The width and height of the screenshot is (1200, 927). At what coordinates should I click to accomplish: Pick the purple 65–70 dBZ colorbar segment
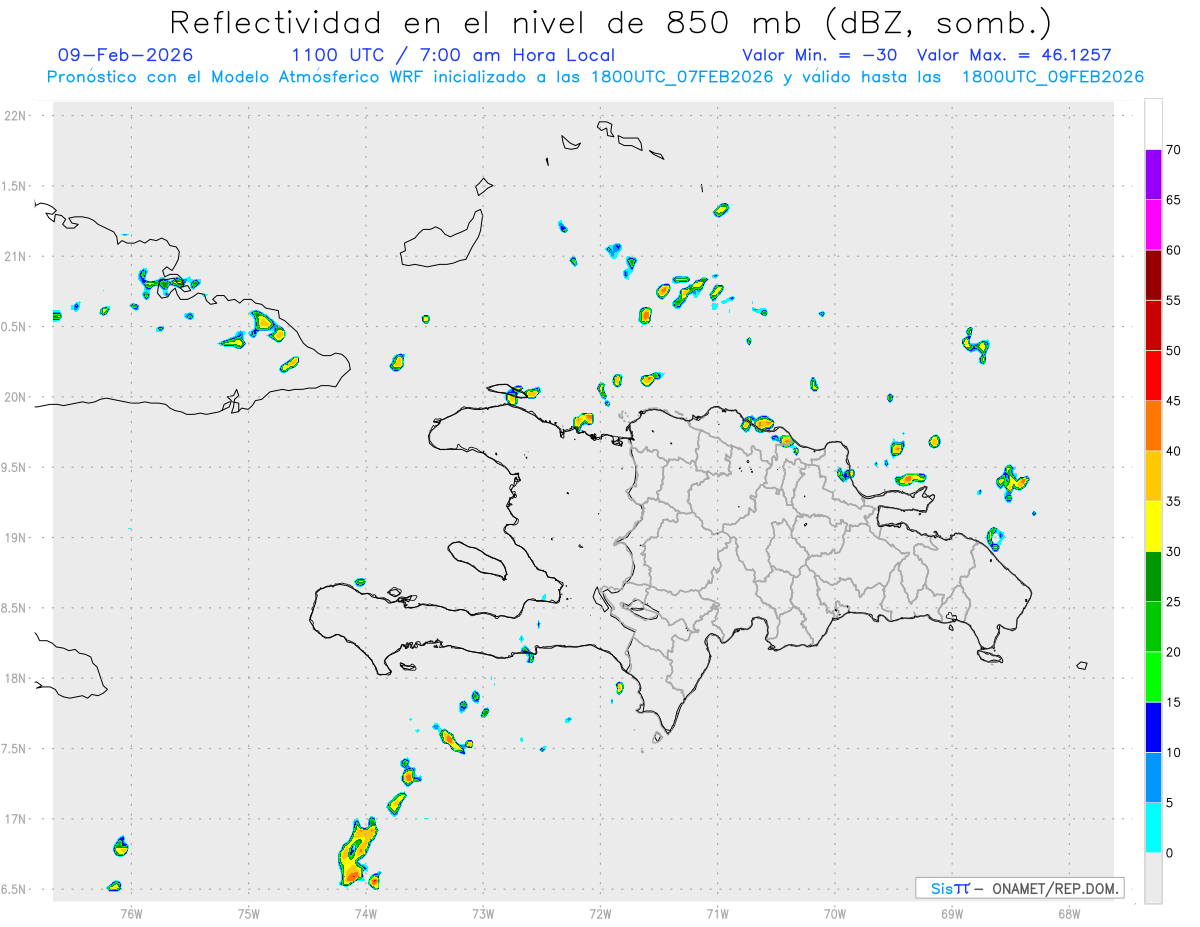point(1153,174)
